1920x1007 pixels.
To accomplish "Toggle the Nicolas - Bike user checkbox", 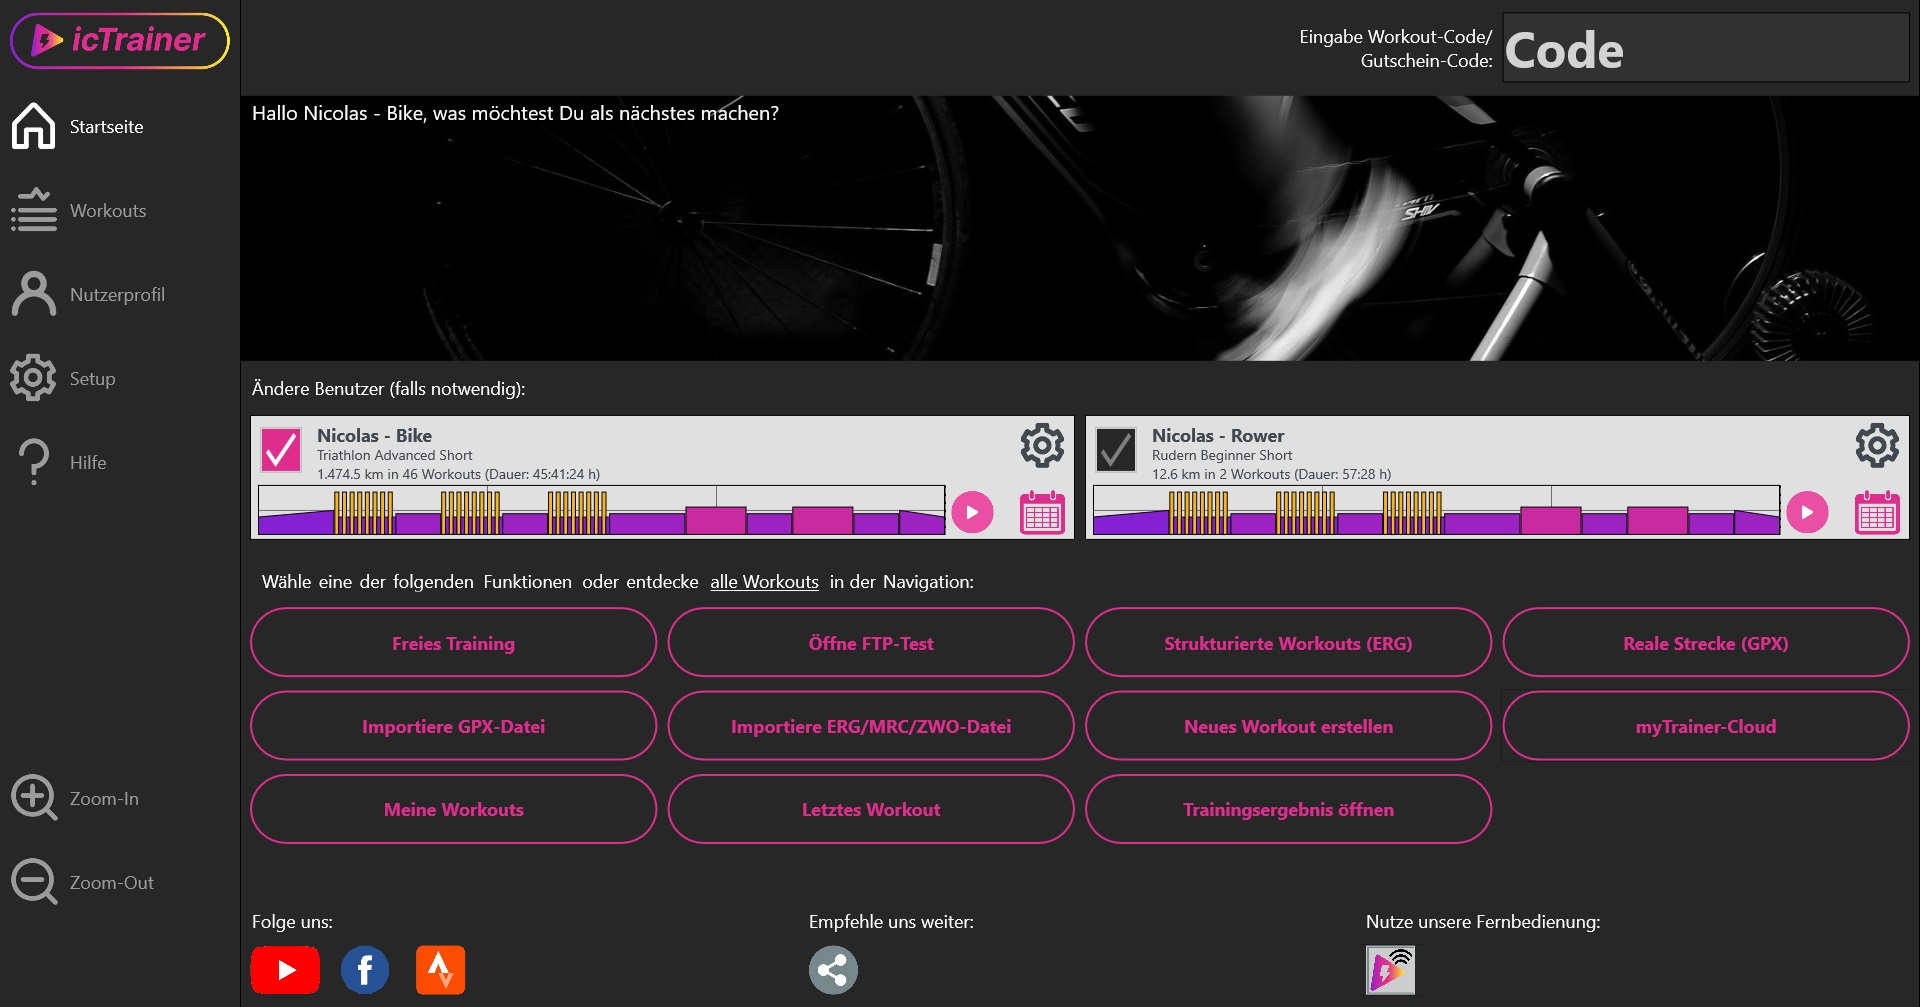I will 281,450.
